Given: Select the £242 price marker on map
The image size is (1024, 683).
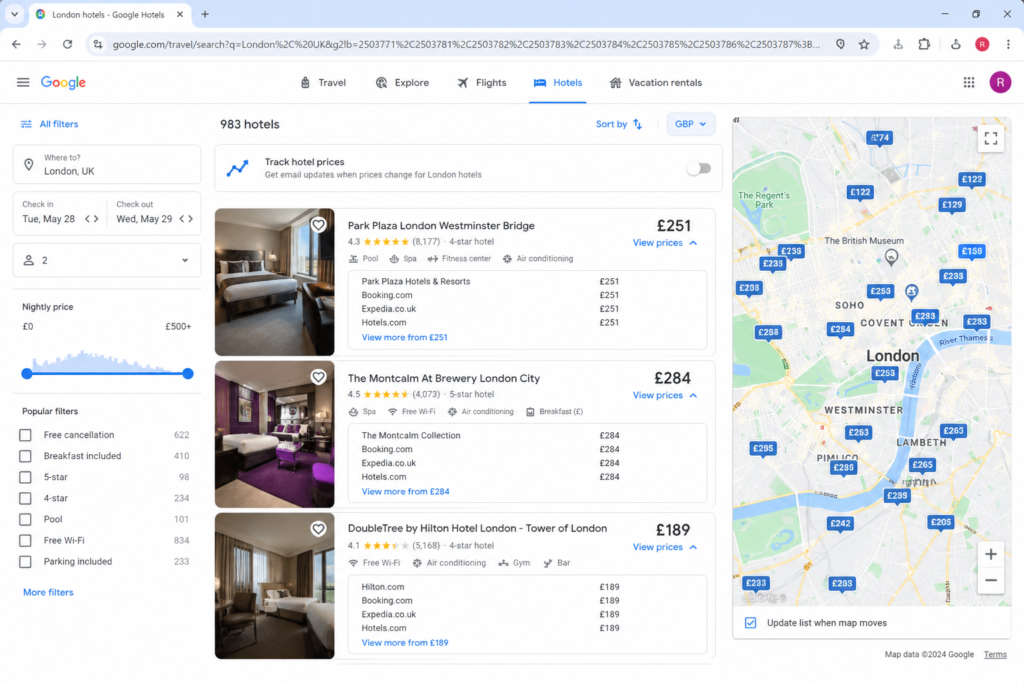Looking at the screenshot, I should click(840, 524).
